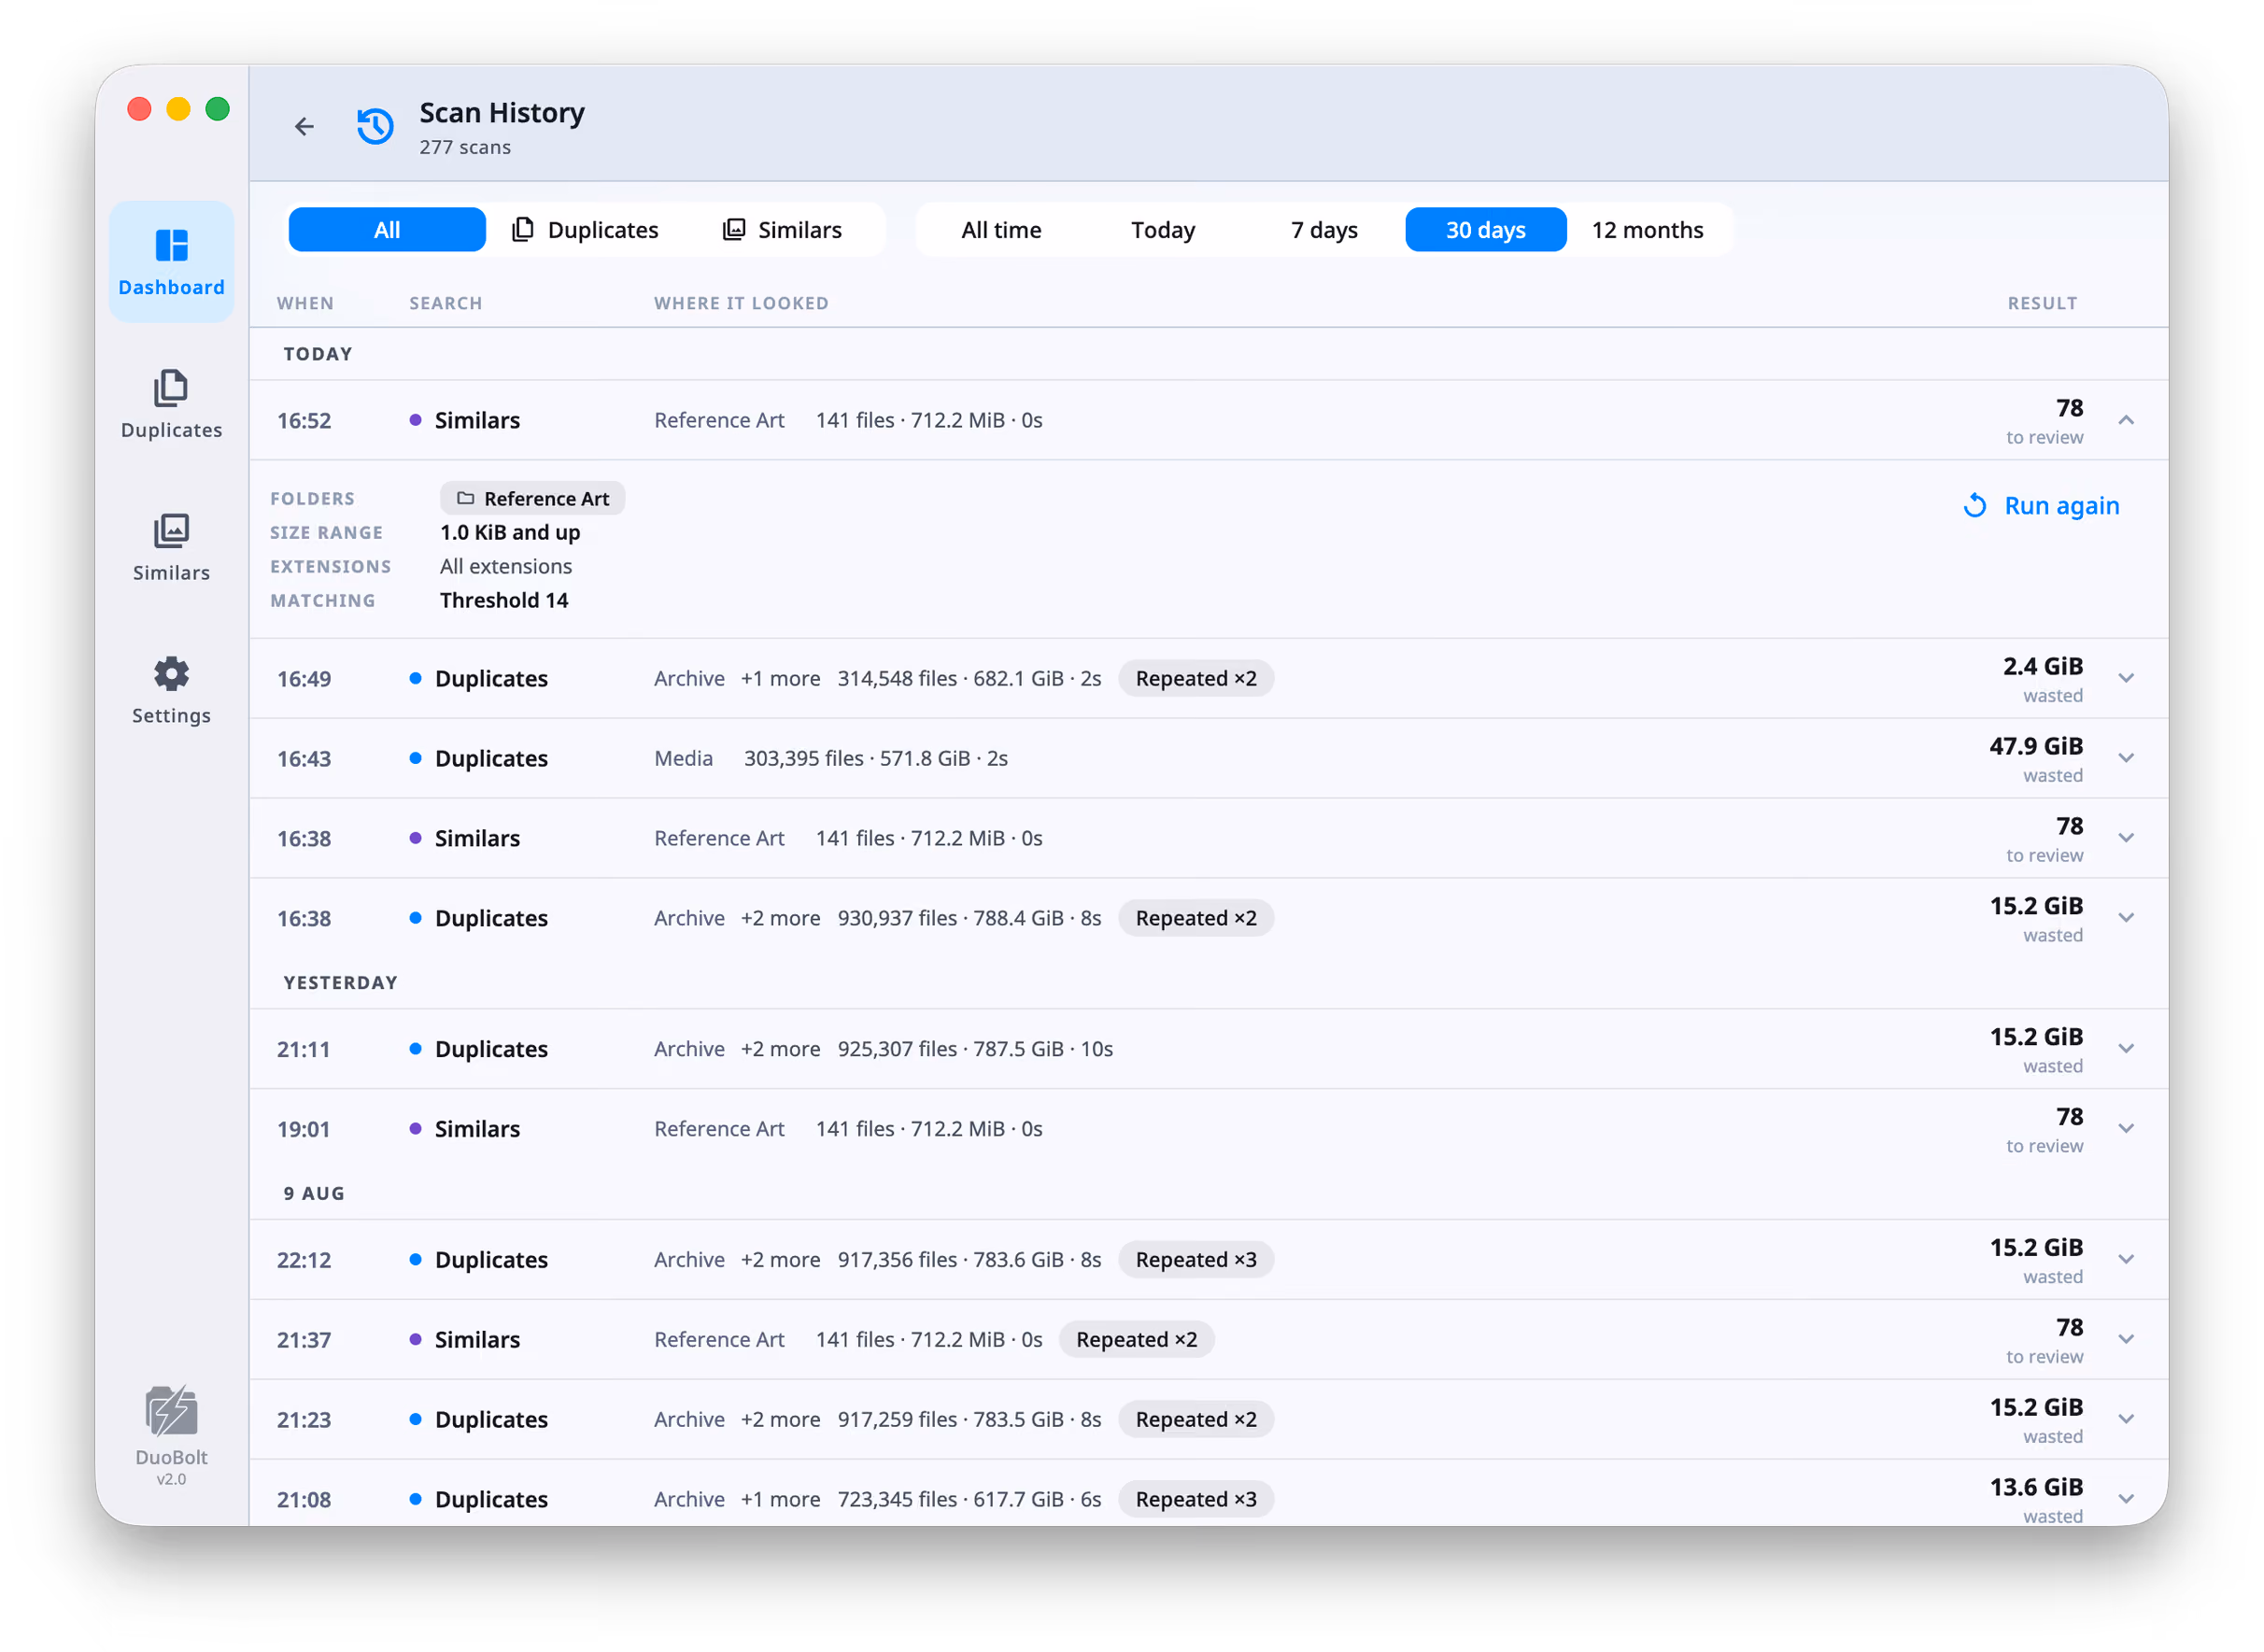Expand the 22:12 Duplicates scan row
This screenshot has height=1652, width=2264.
pyautogui.click(x=2126, y=1261)
